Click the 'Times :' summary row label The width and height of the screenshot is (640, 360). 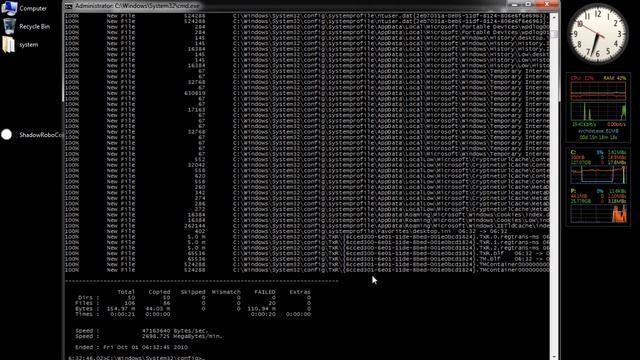point(87,314)
